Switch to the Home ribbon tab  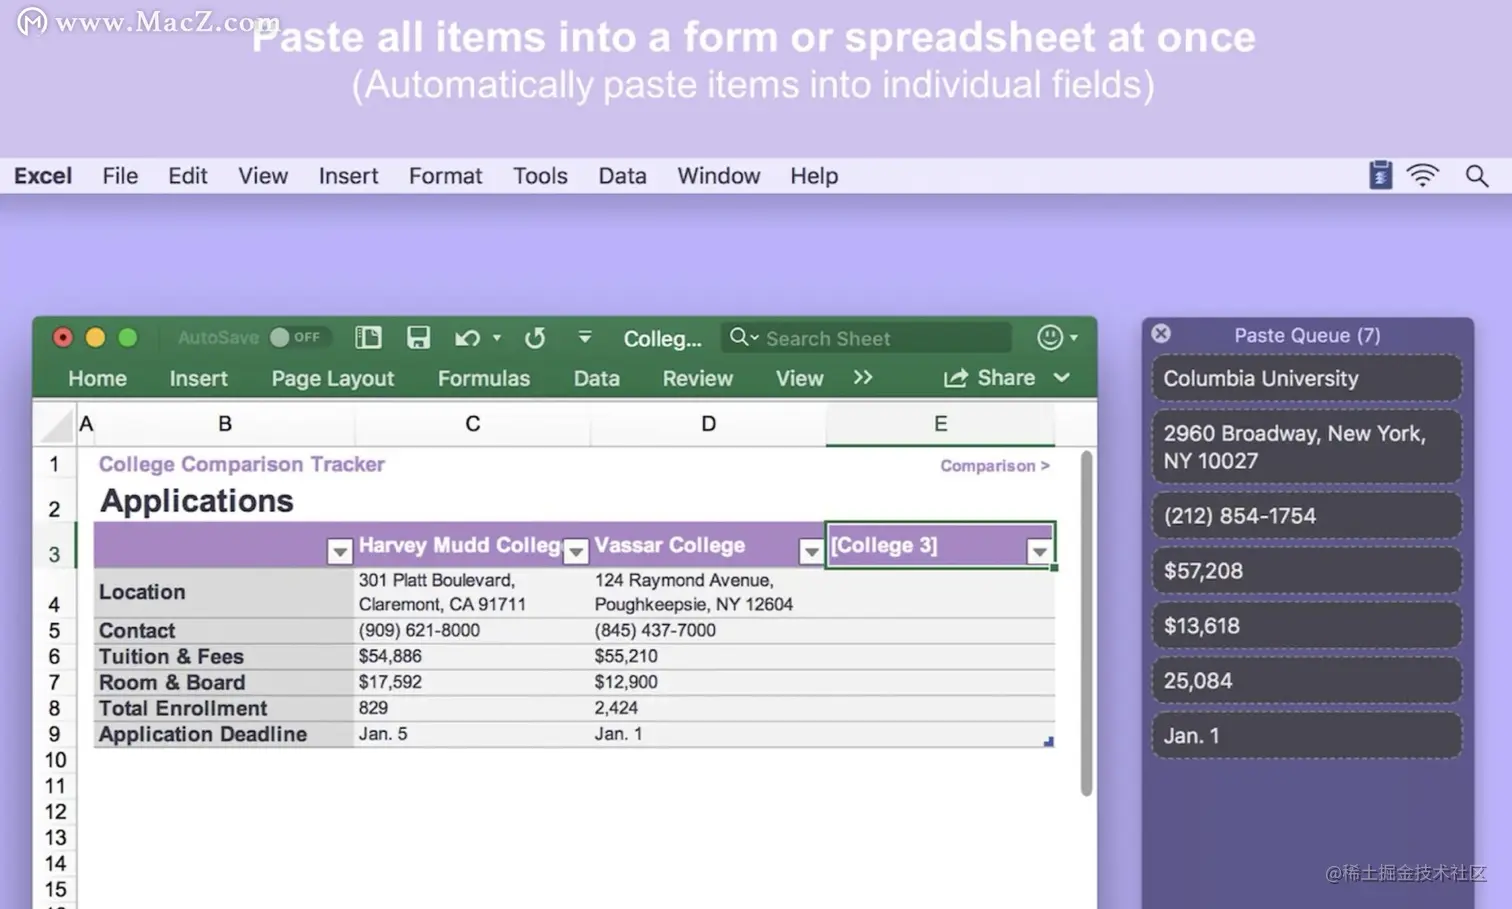tap(97, 378)
